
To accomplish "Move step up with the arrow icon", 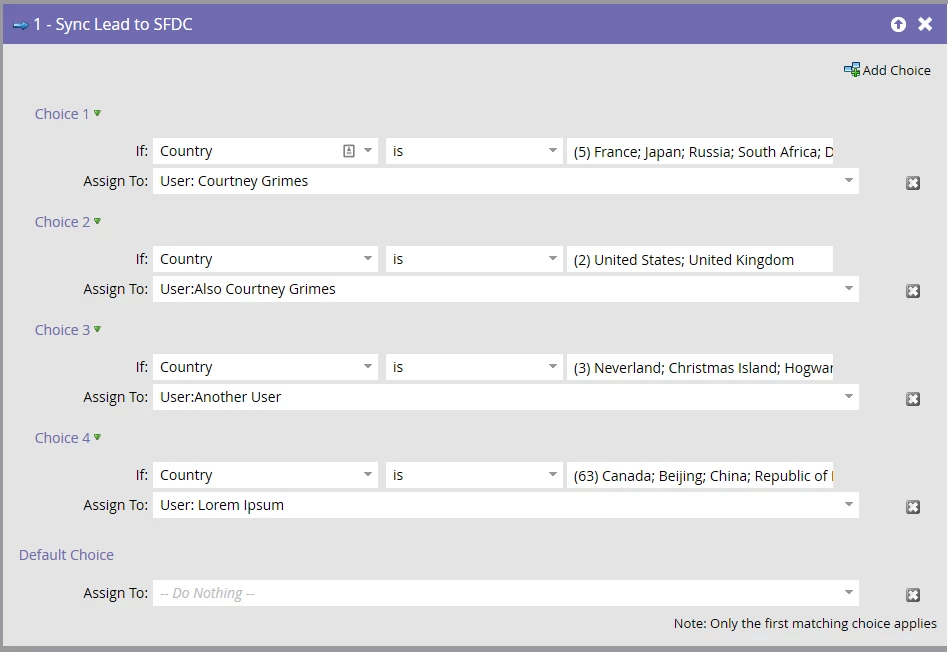I will (898, 24).
